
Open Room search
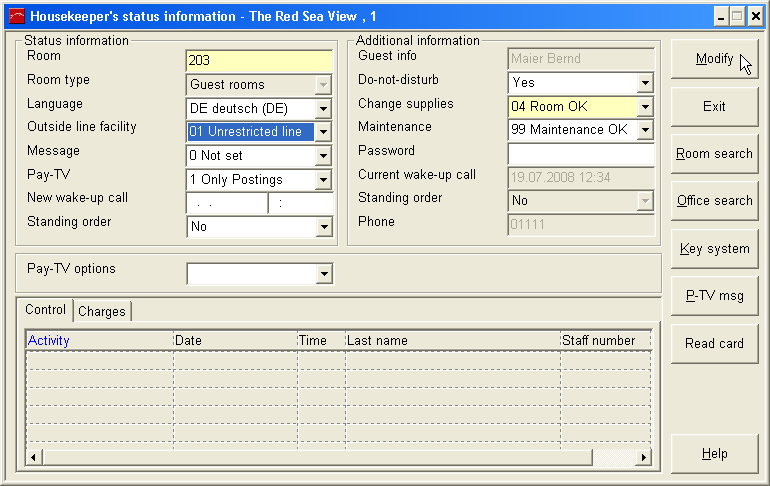pyautogui.click(x=714, y=154)
